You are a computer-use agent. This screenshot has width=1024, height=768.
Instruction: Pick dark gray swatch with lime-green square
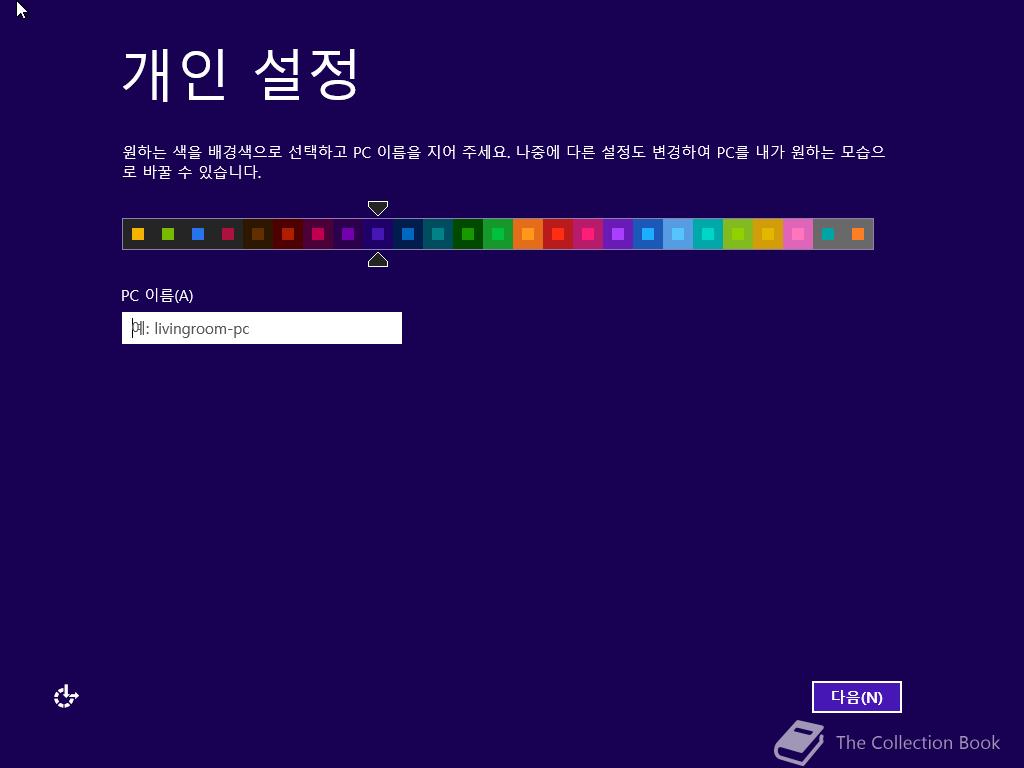tap(168, 234)
